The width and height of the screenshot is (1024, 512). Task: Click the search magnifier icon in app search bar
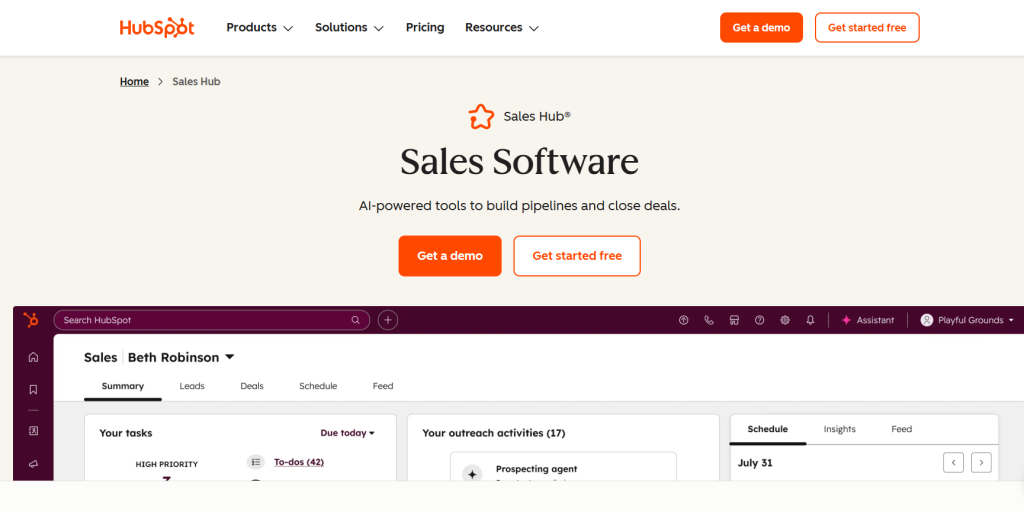[355, 320]
